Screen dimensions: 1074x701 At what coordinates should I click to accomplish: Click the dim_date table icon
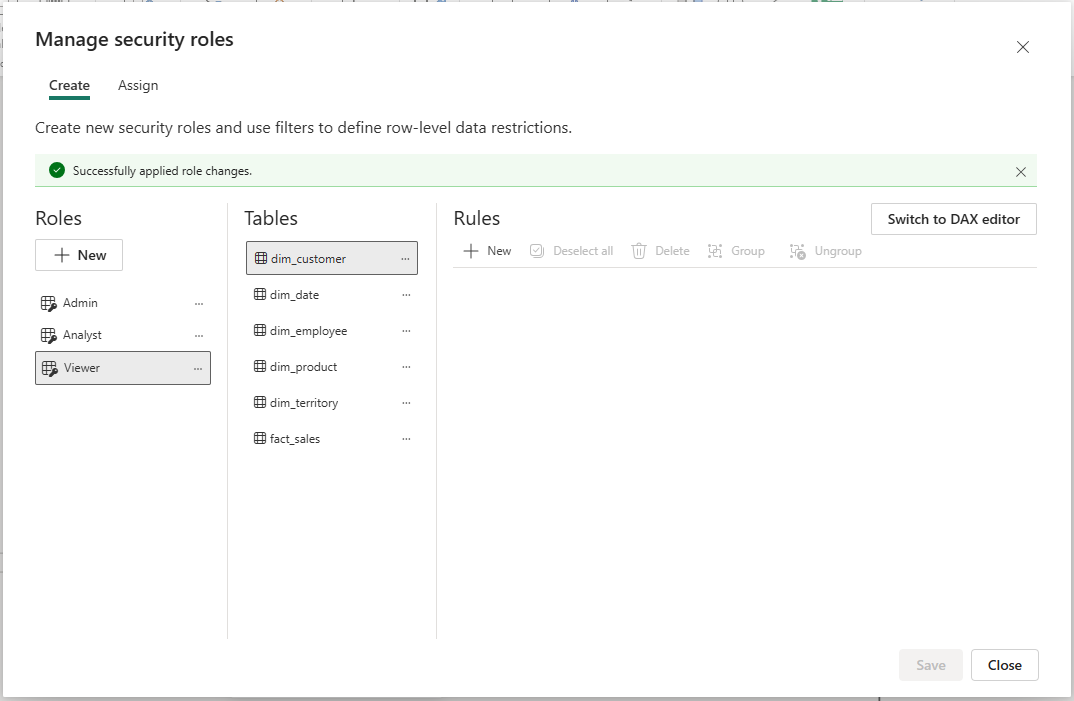[x=260, y=294]
